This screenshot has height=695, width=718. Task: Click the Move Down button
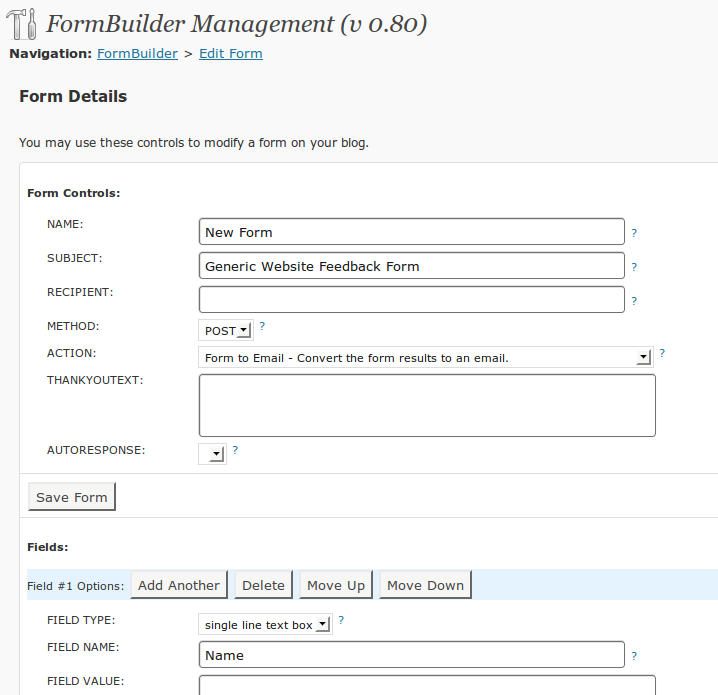pyautogui.click(x=425, y=585)
